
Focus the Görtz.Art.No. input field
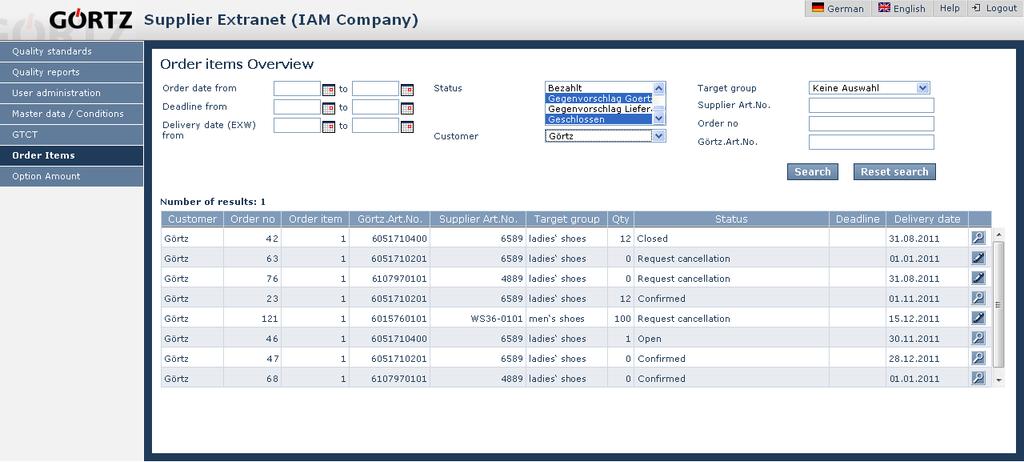click(871, 142)
